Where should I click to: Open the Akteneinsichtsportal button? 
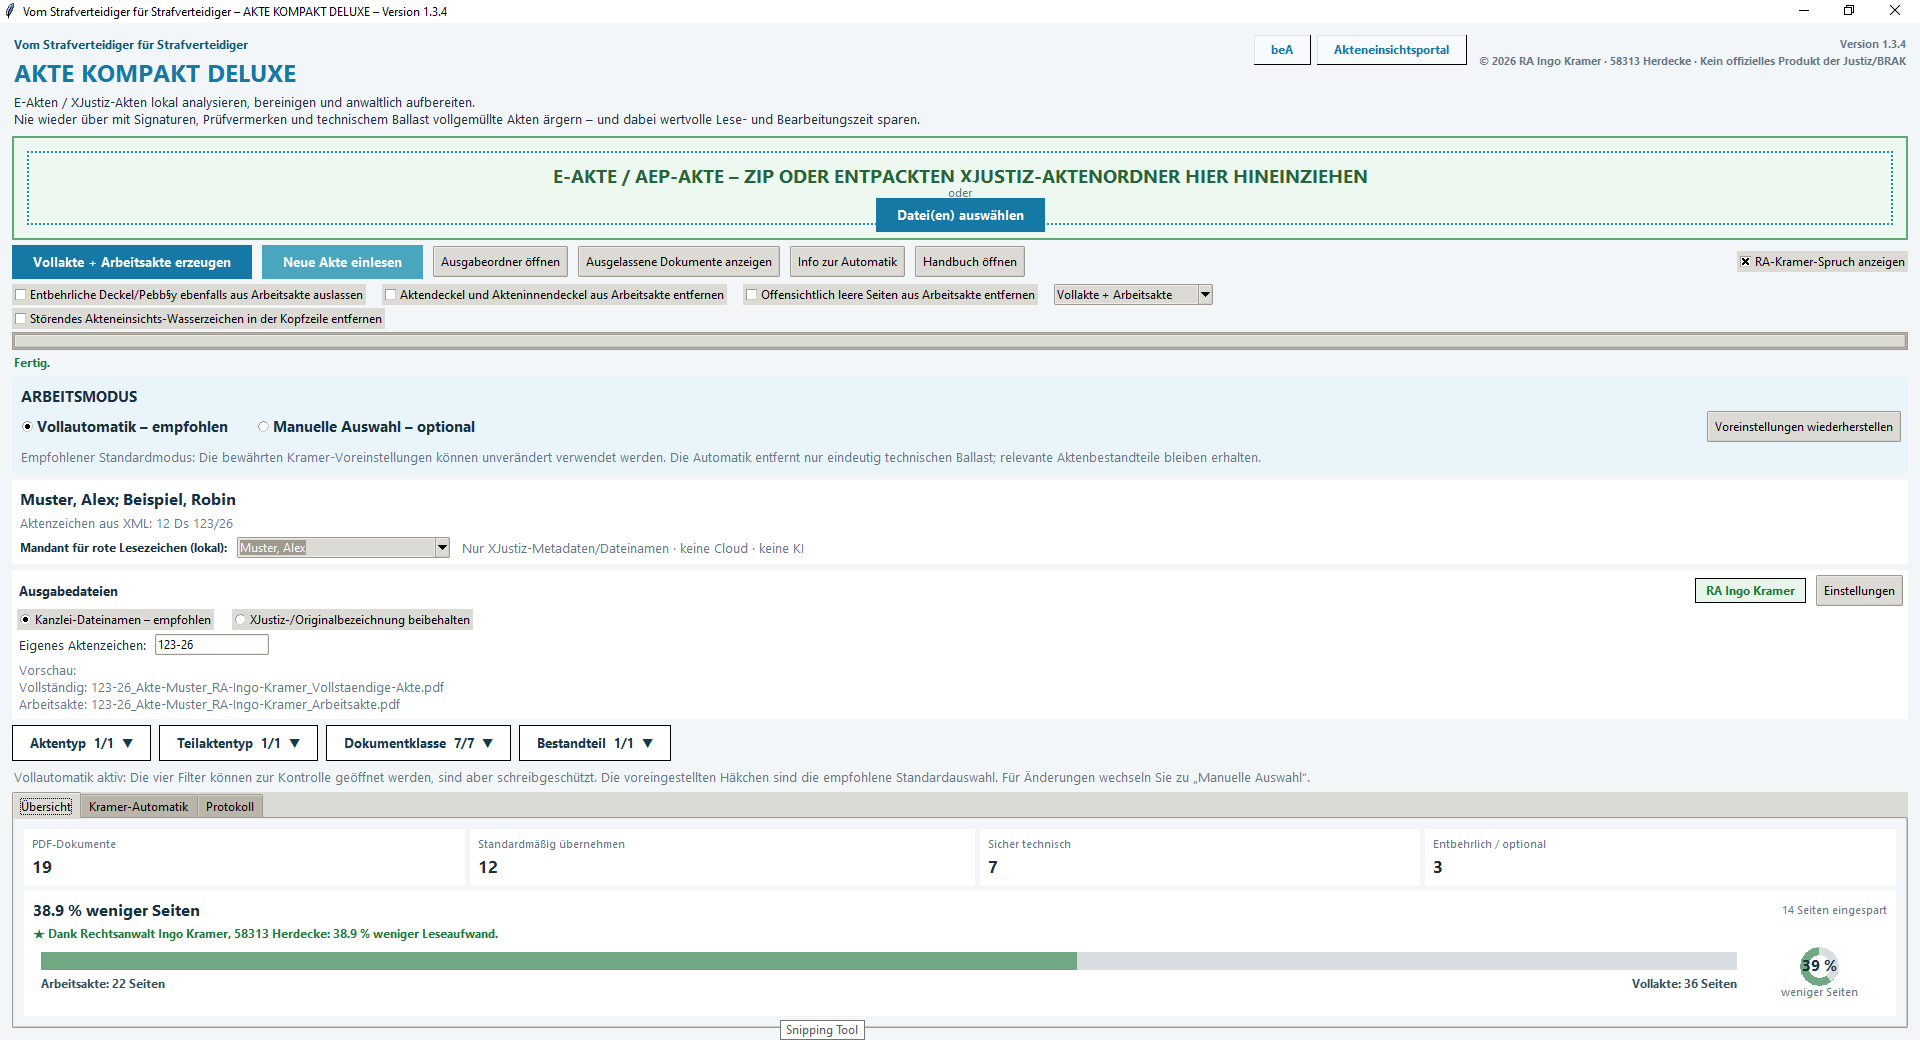click(1391, 50)
